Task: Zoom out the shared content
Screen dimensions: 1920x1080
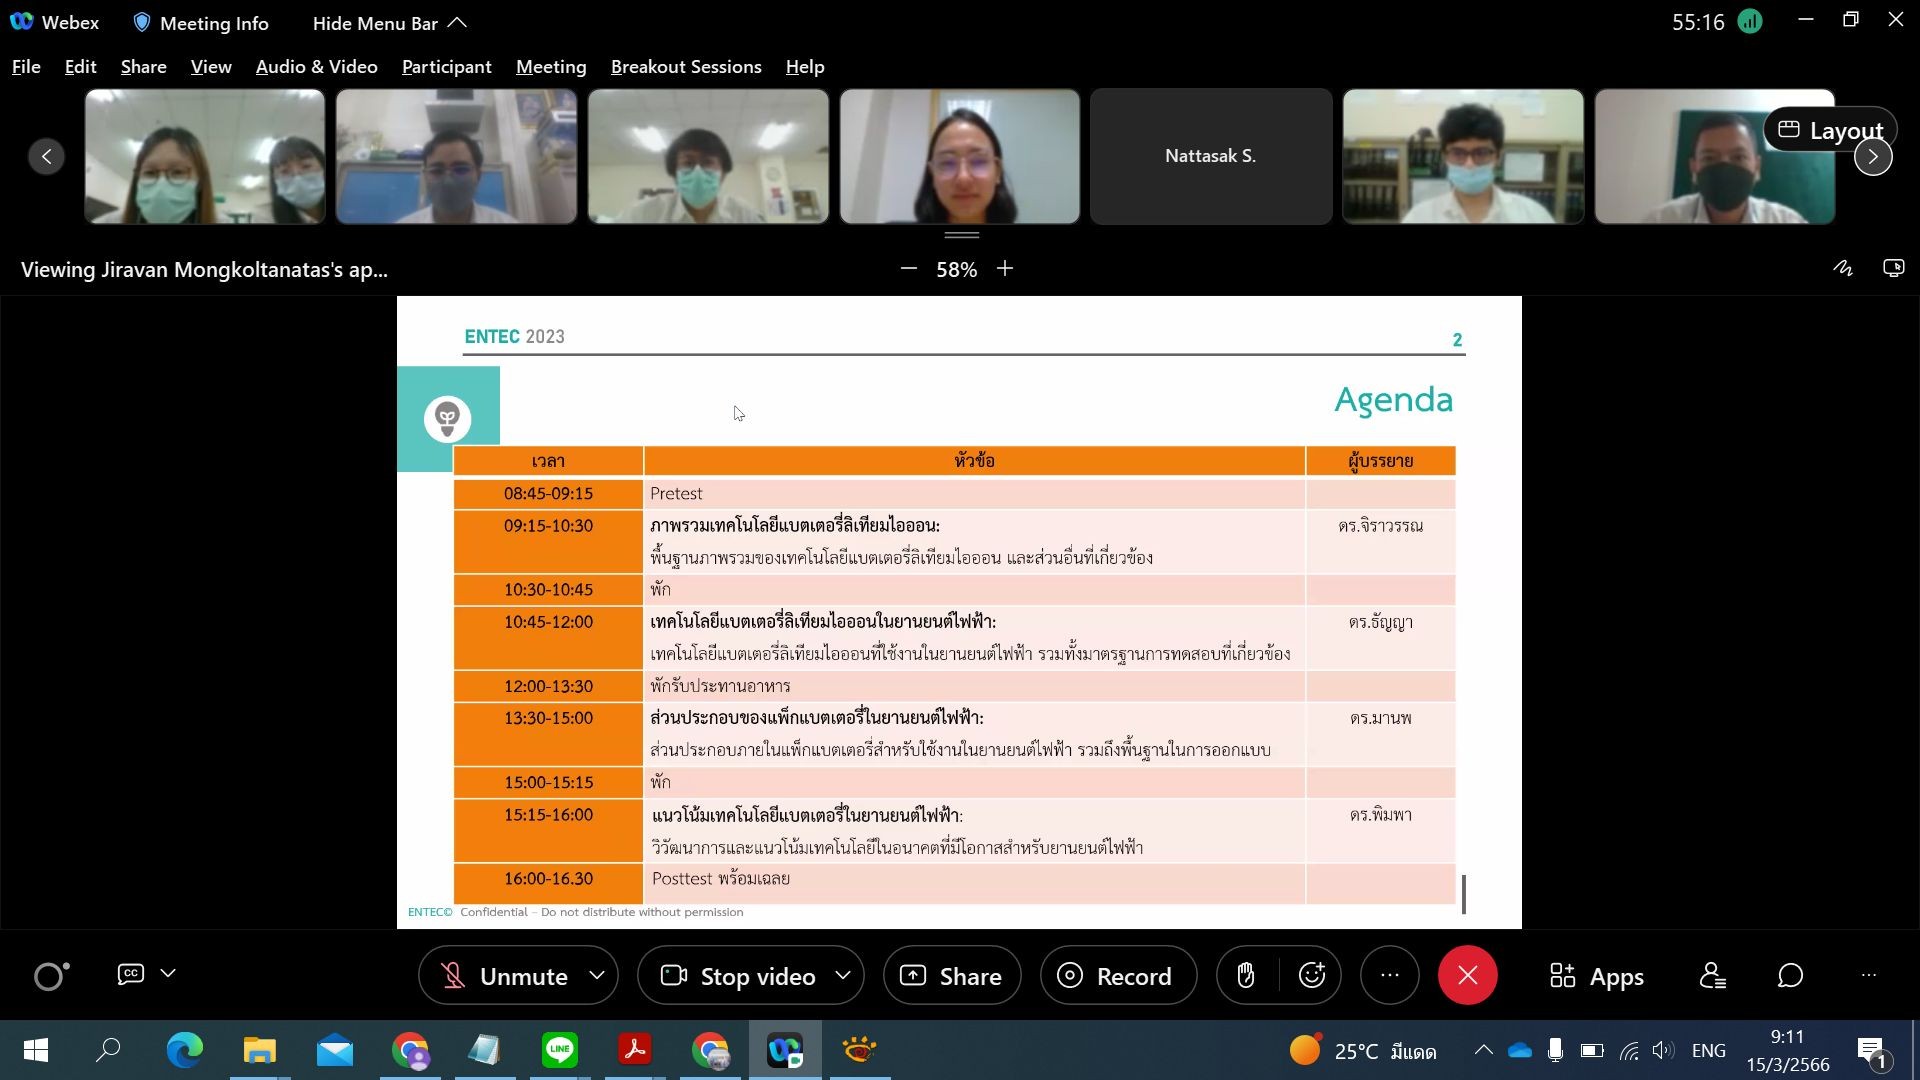Action: click(908, 269)
